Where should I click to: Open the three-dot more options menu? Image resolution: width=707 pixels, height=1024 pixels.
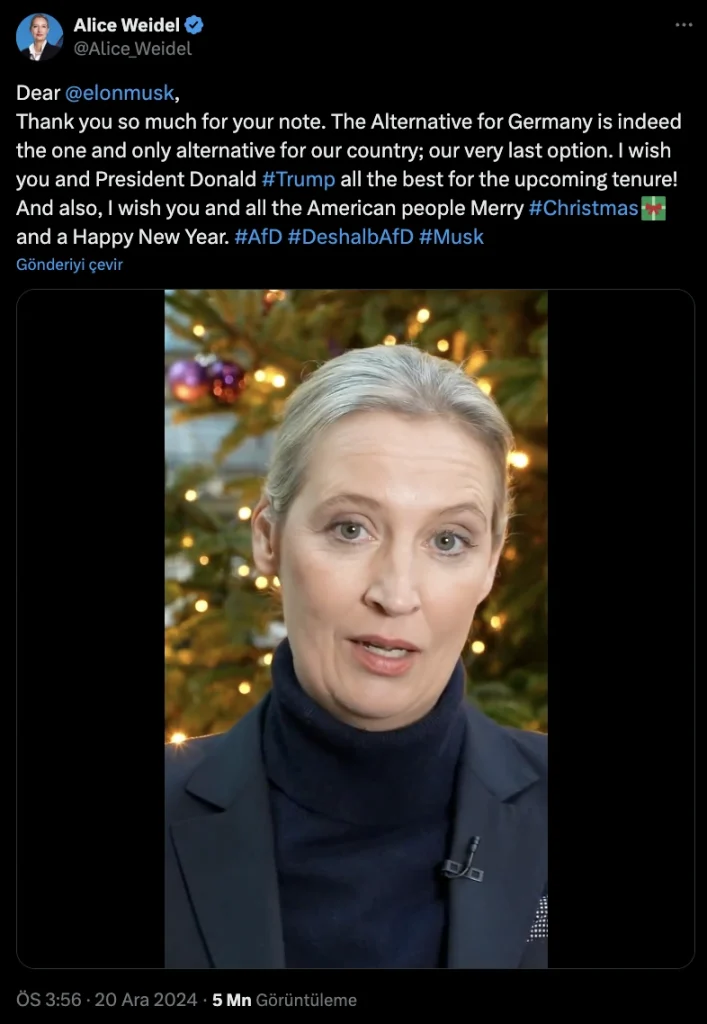coord(683,25)
